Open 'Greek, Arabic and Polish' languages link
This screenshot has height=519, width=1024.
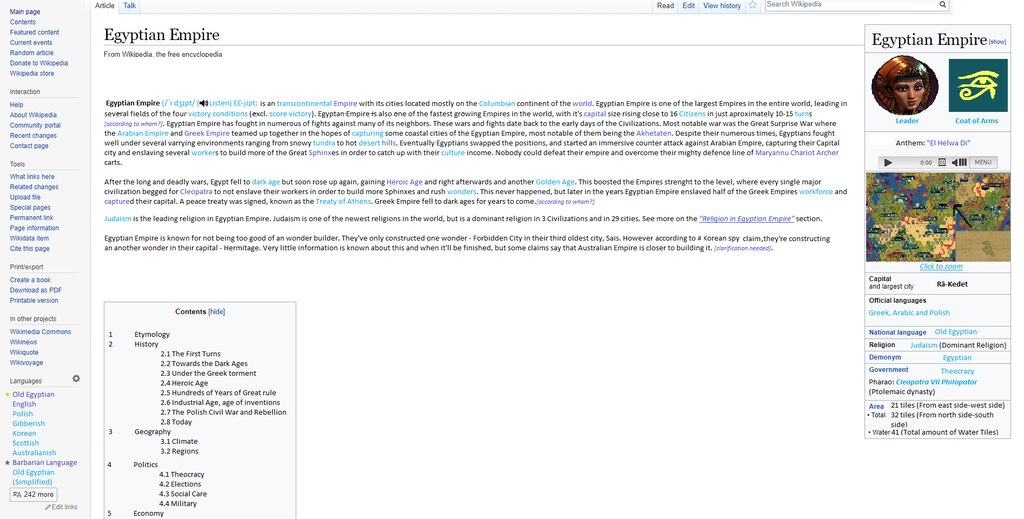(909, 313)
